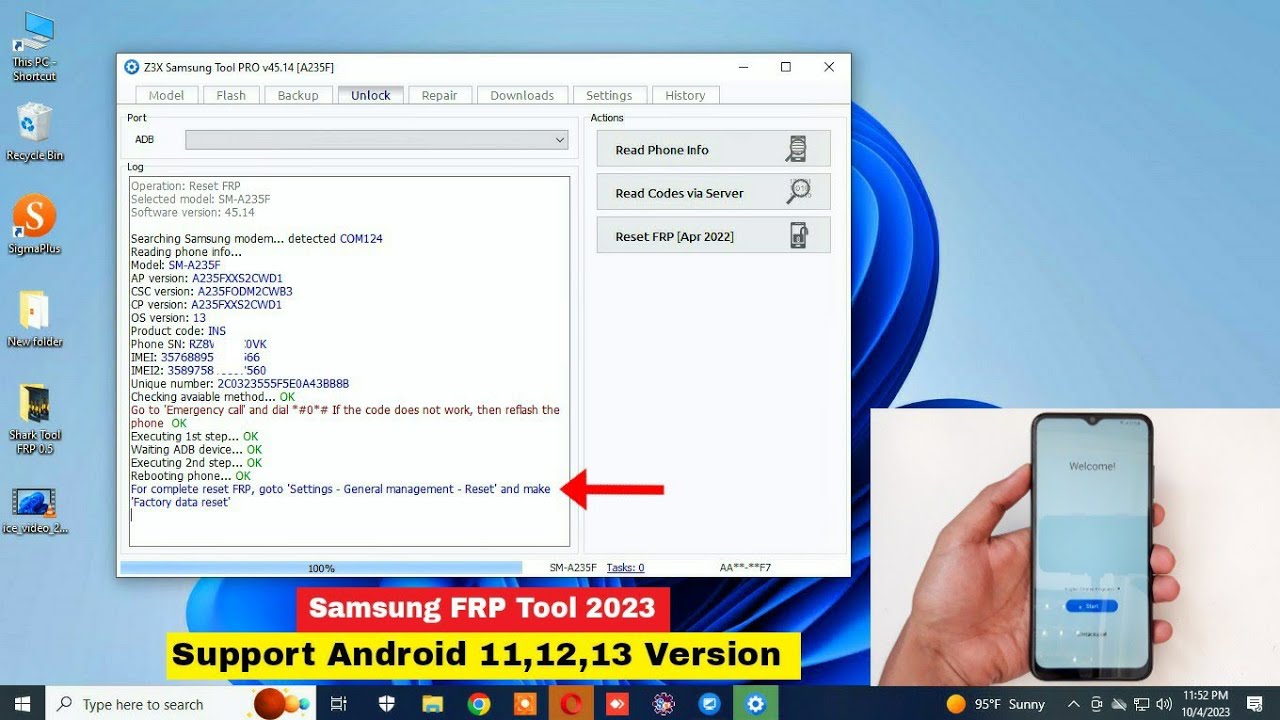Click the Type here to search box
Screen dimensions: 1280x720
tap(181, 704)
